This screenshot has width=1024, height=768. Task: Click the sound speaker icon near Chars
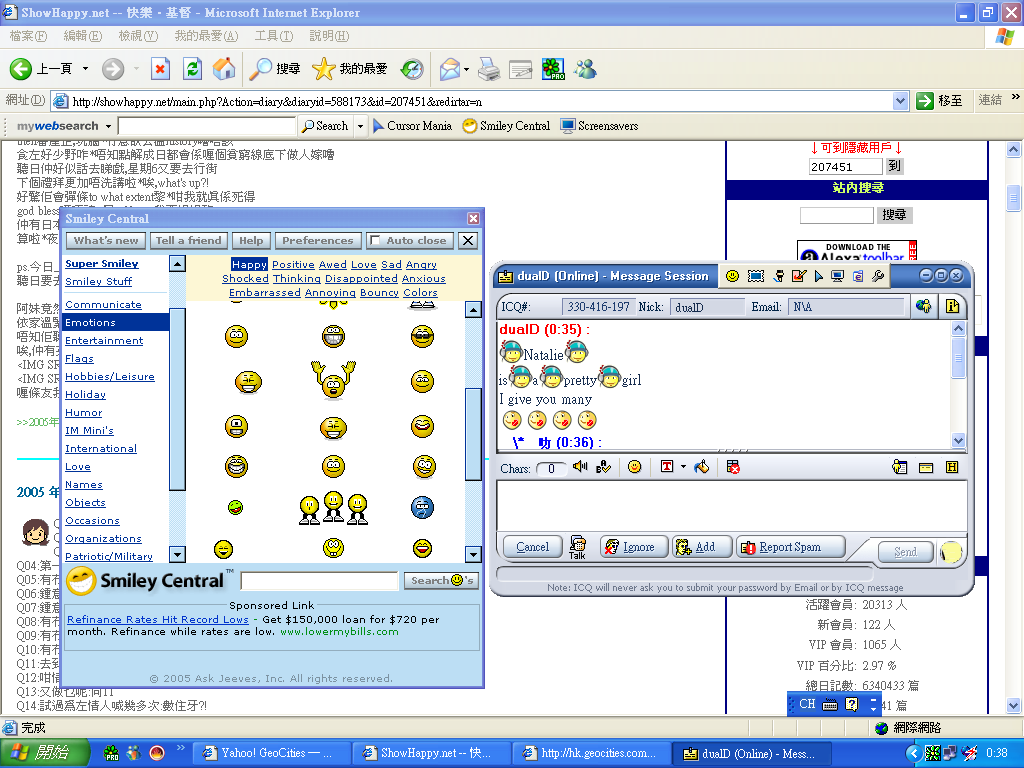[580, 467]
